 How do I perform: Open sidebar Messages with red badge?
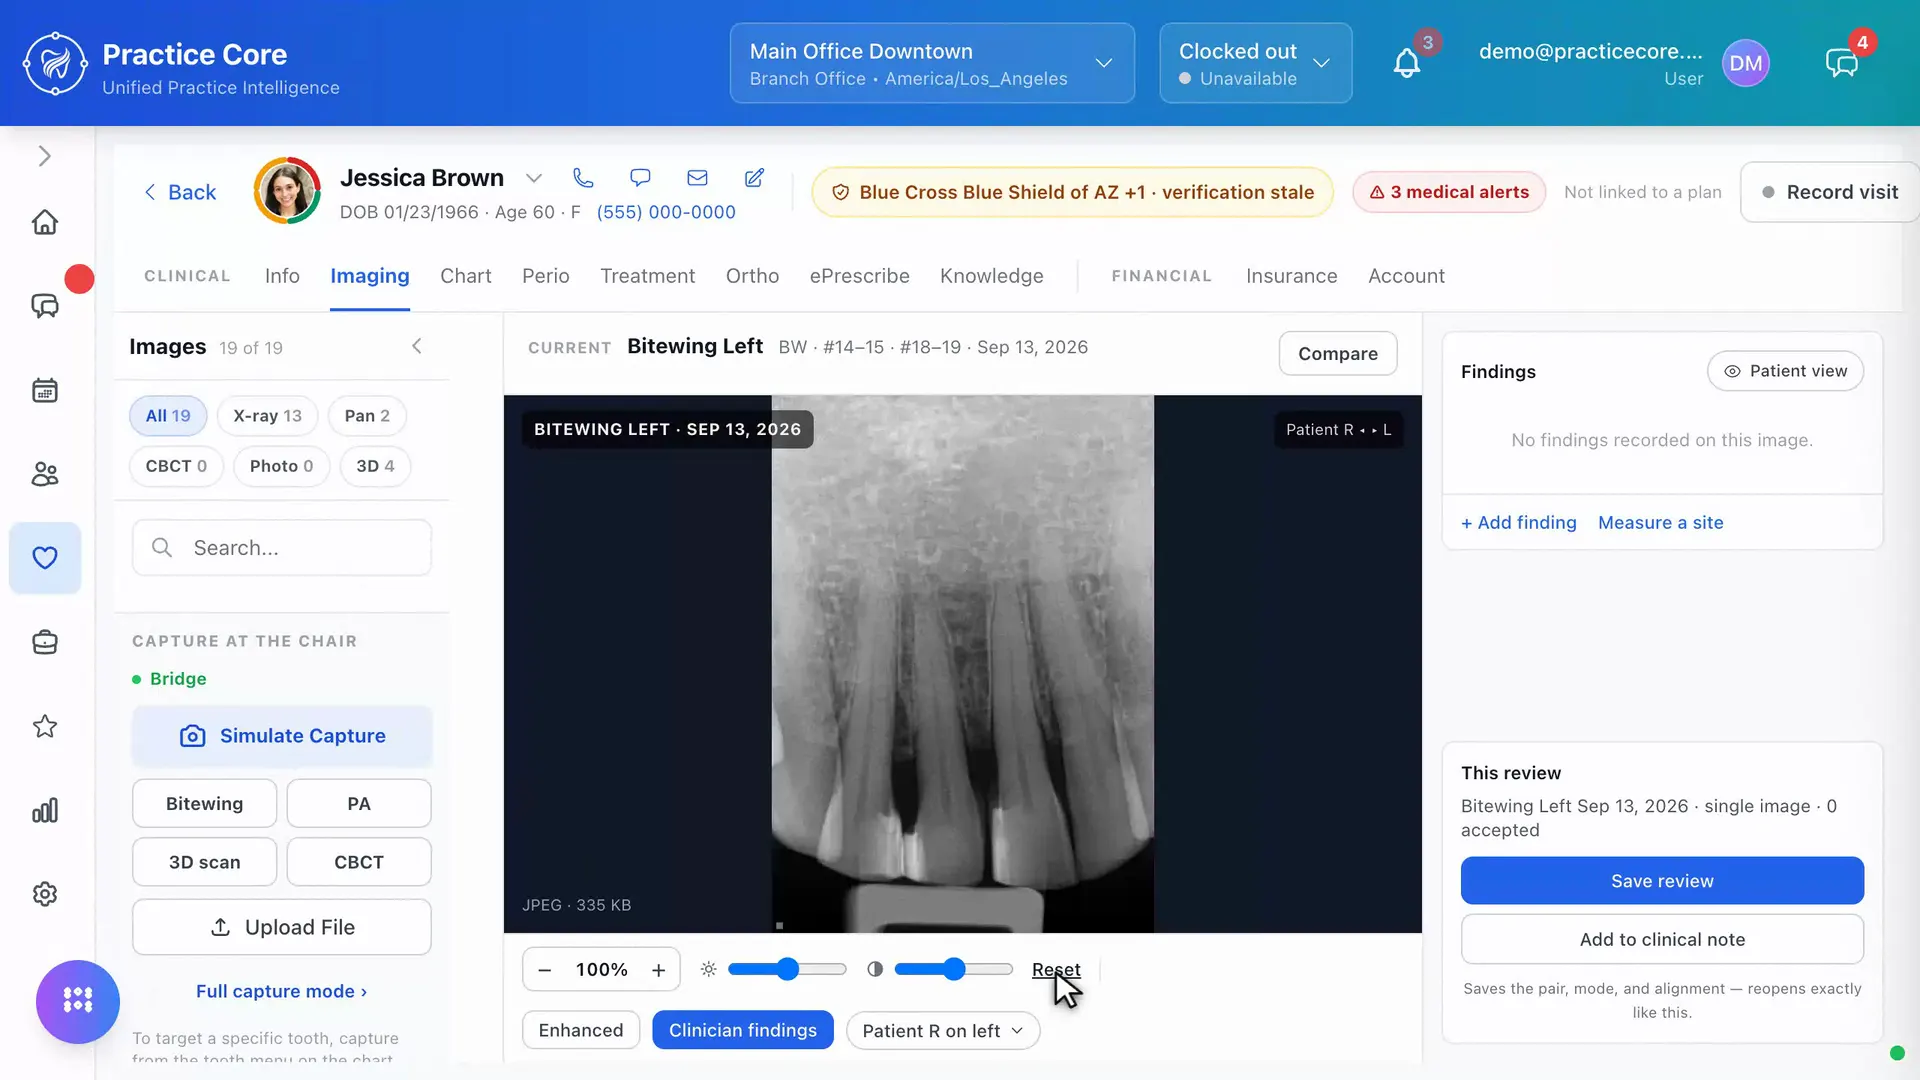(x=45, y=306)
